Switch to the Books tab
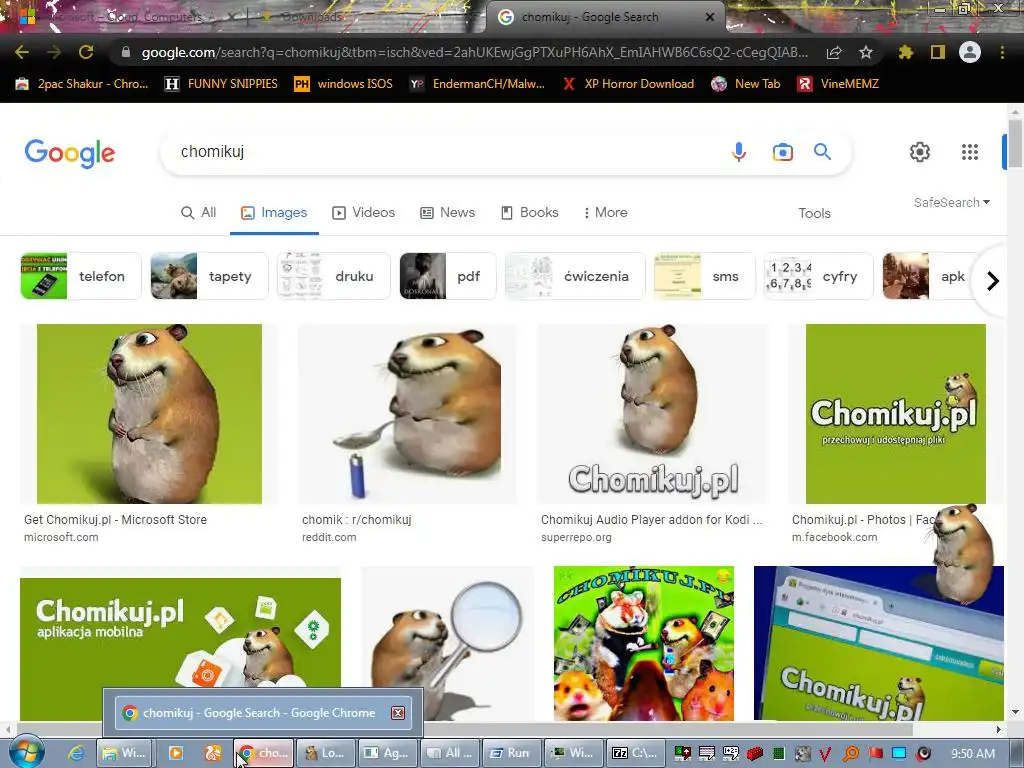This screenshot has width=1024, height=768. pos(530,212)
